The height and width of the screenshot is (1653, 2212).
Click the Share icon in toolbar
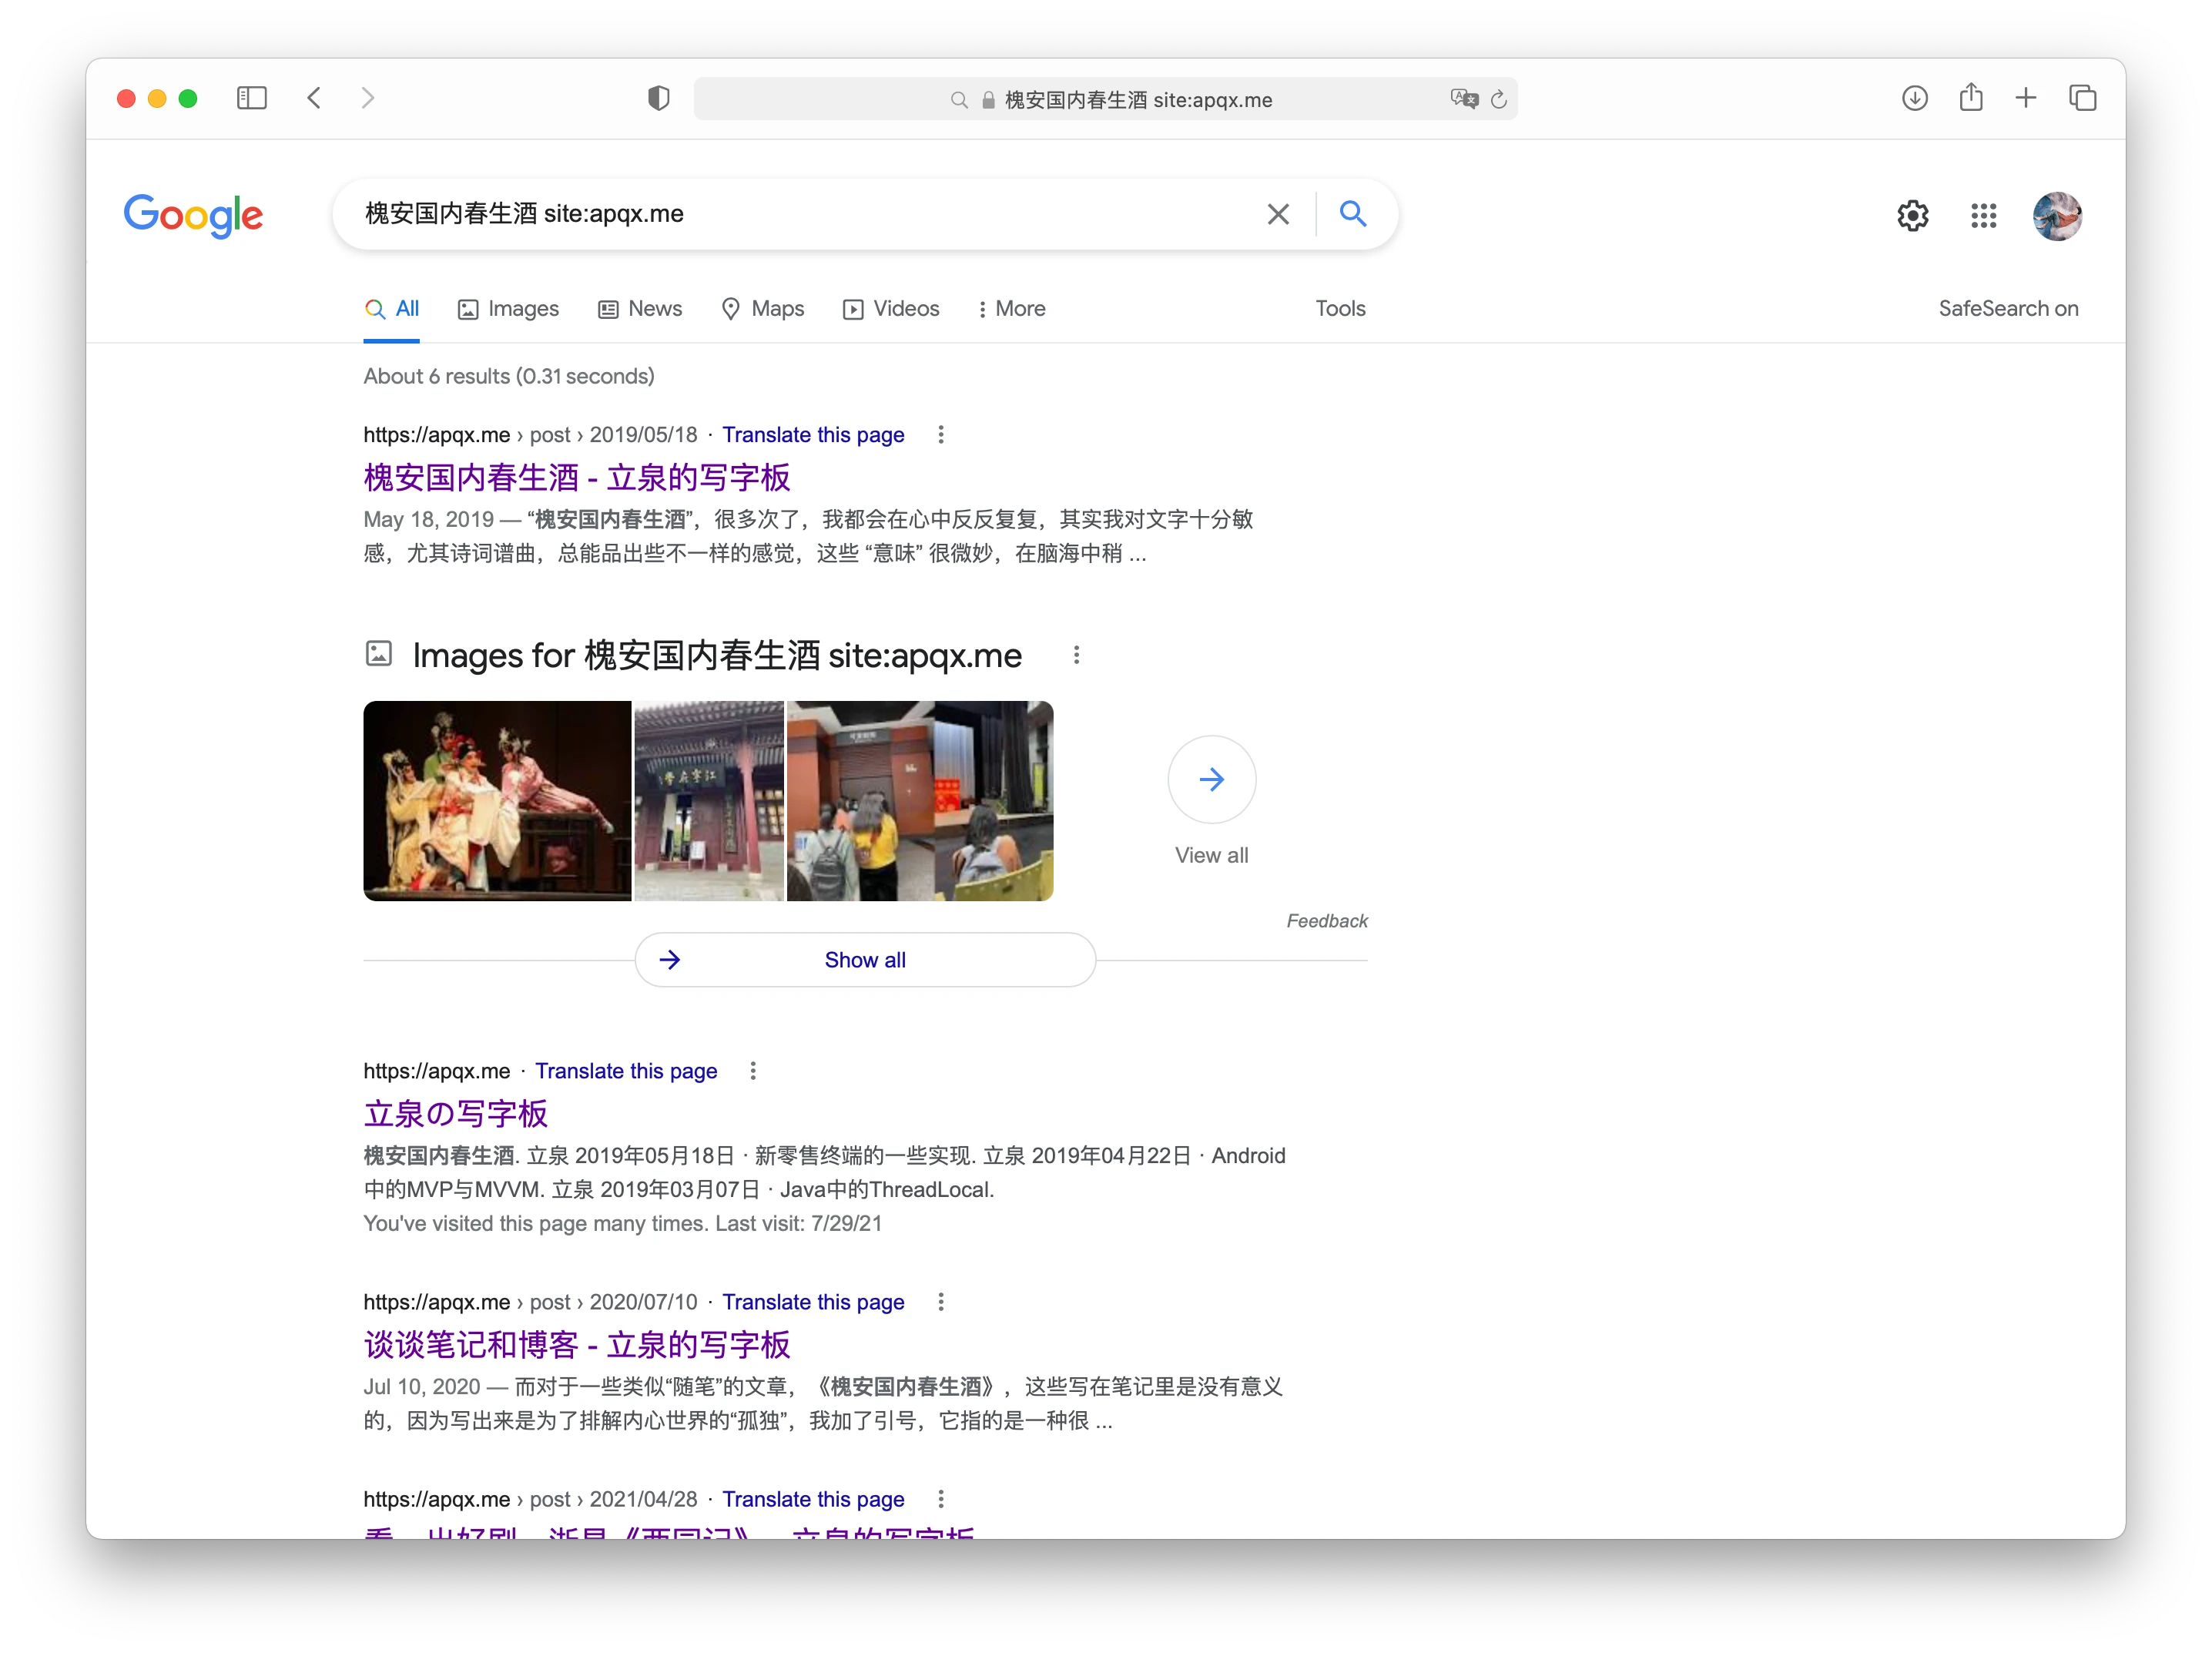pos(1970,98)
